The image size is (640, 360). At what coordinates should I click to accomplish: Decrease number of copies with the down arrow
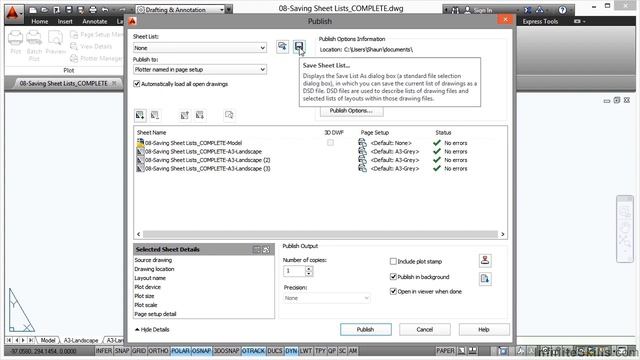[309, 274]
